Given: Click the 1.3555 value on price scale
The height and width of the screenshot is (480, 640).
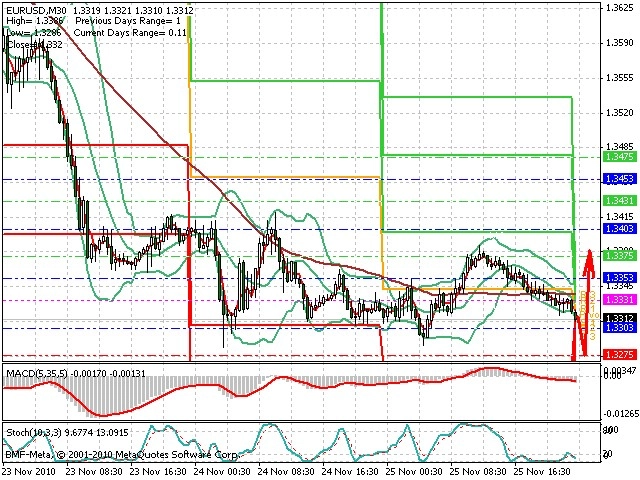Looking at the screenshot, I should [x=620, y=78].
